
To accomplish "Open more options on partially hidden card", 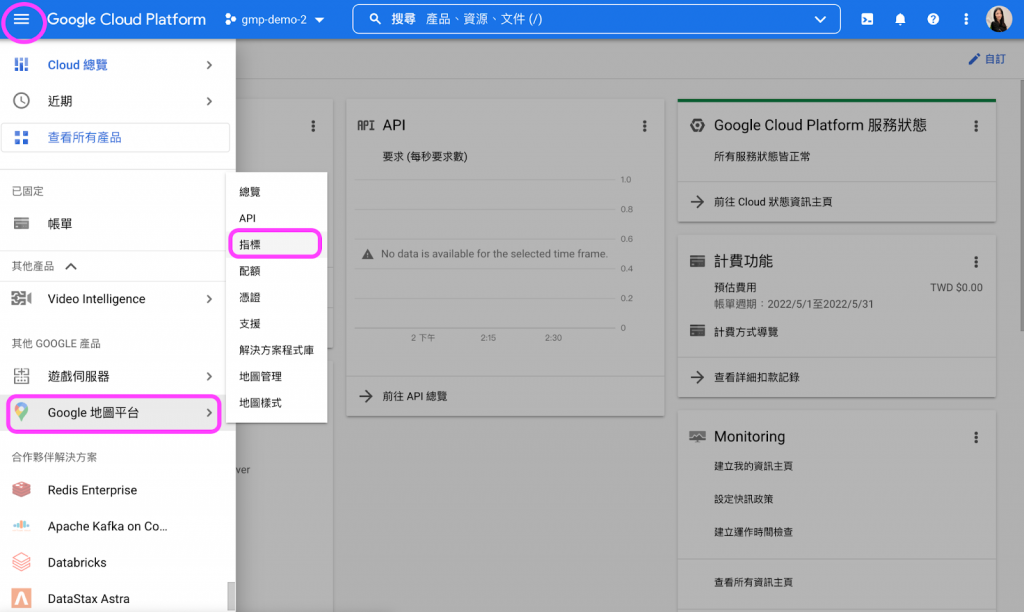I will coord(313,126).
